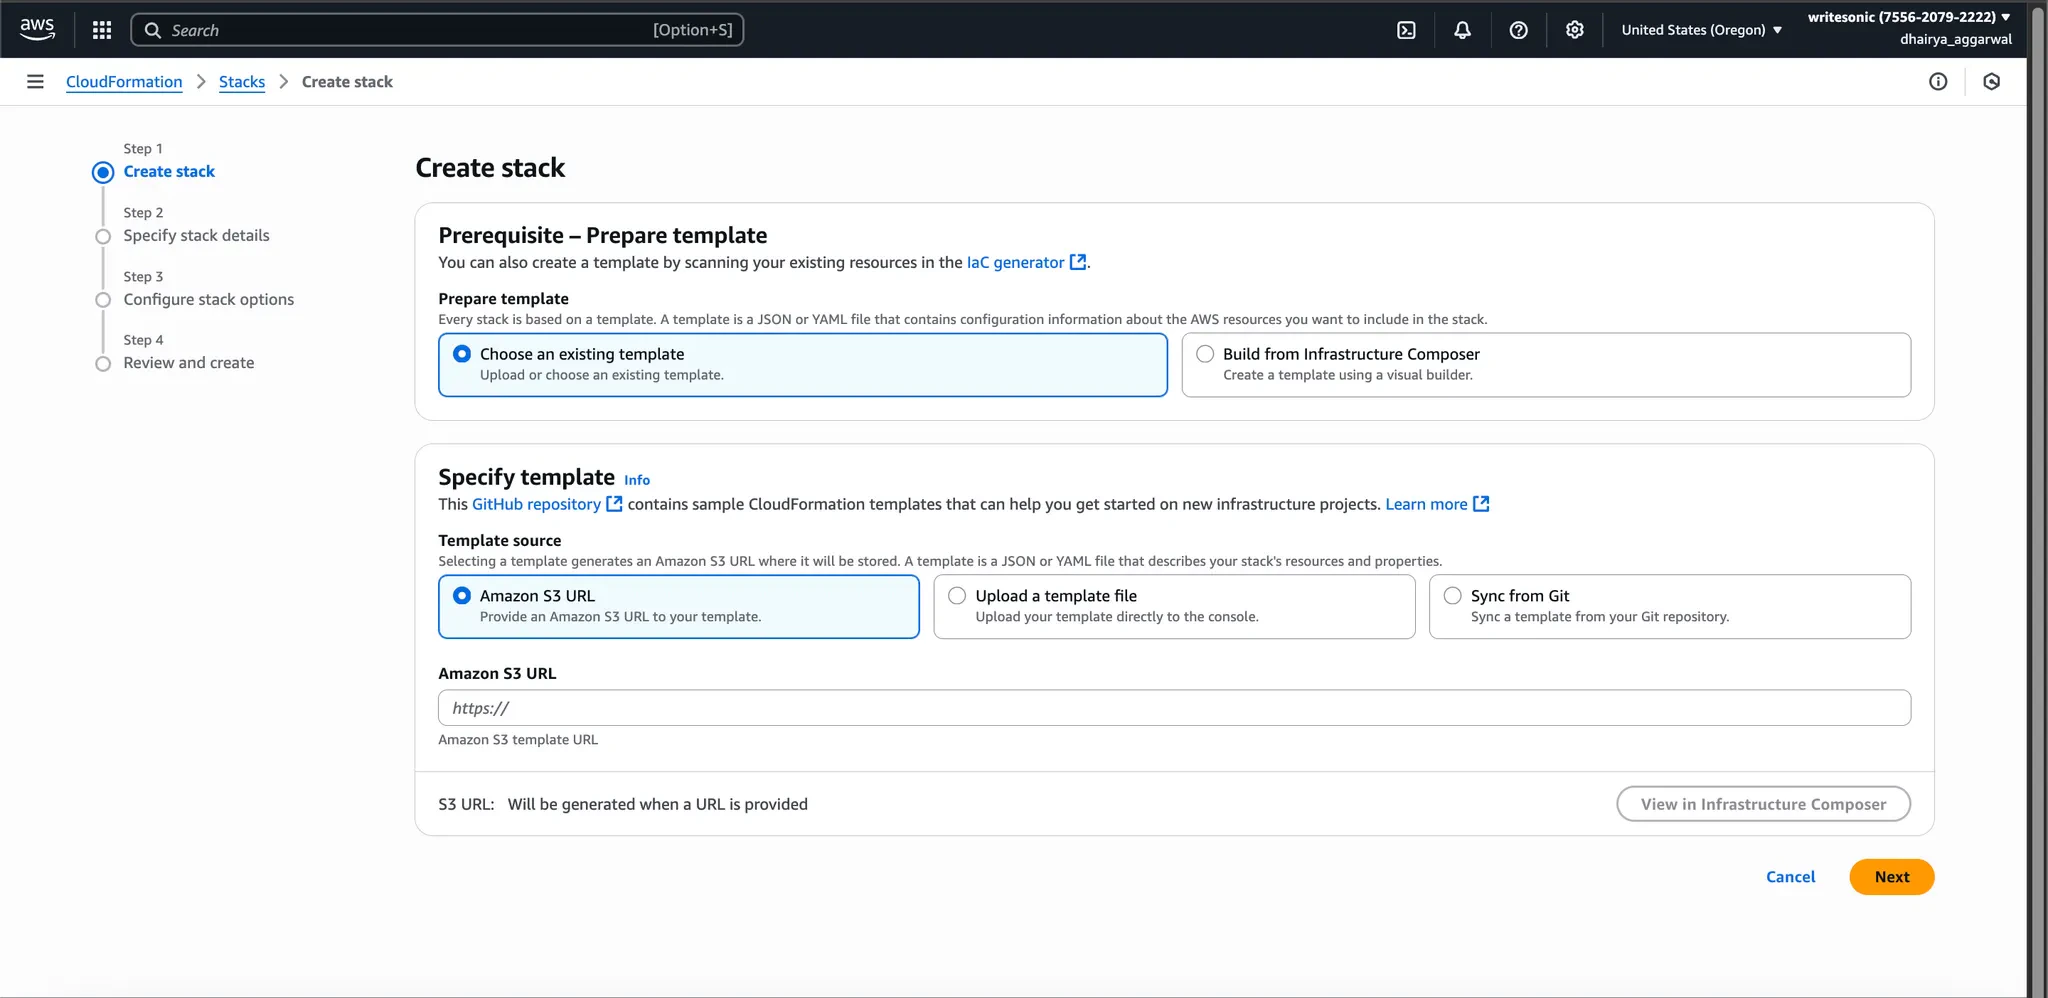
Task: Launch the CloudShell terminal icon
Action: 1406,30
